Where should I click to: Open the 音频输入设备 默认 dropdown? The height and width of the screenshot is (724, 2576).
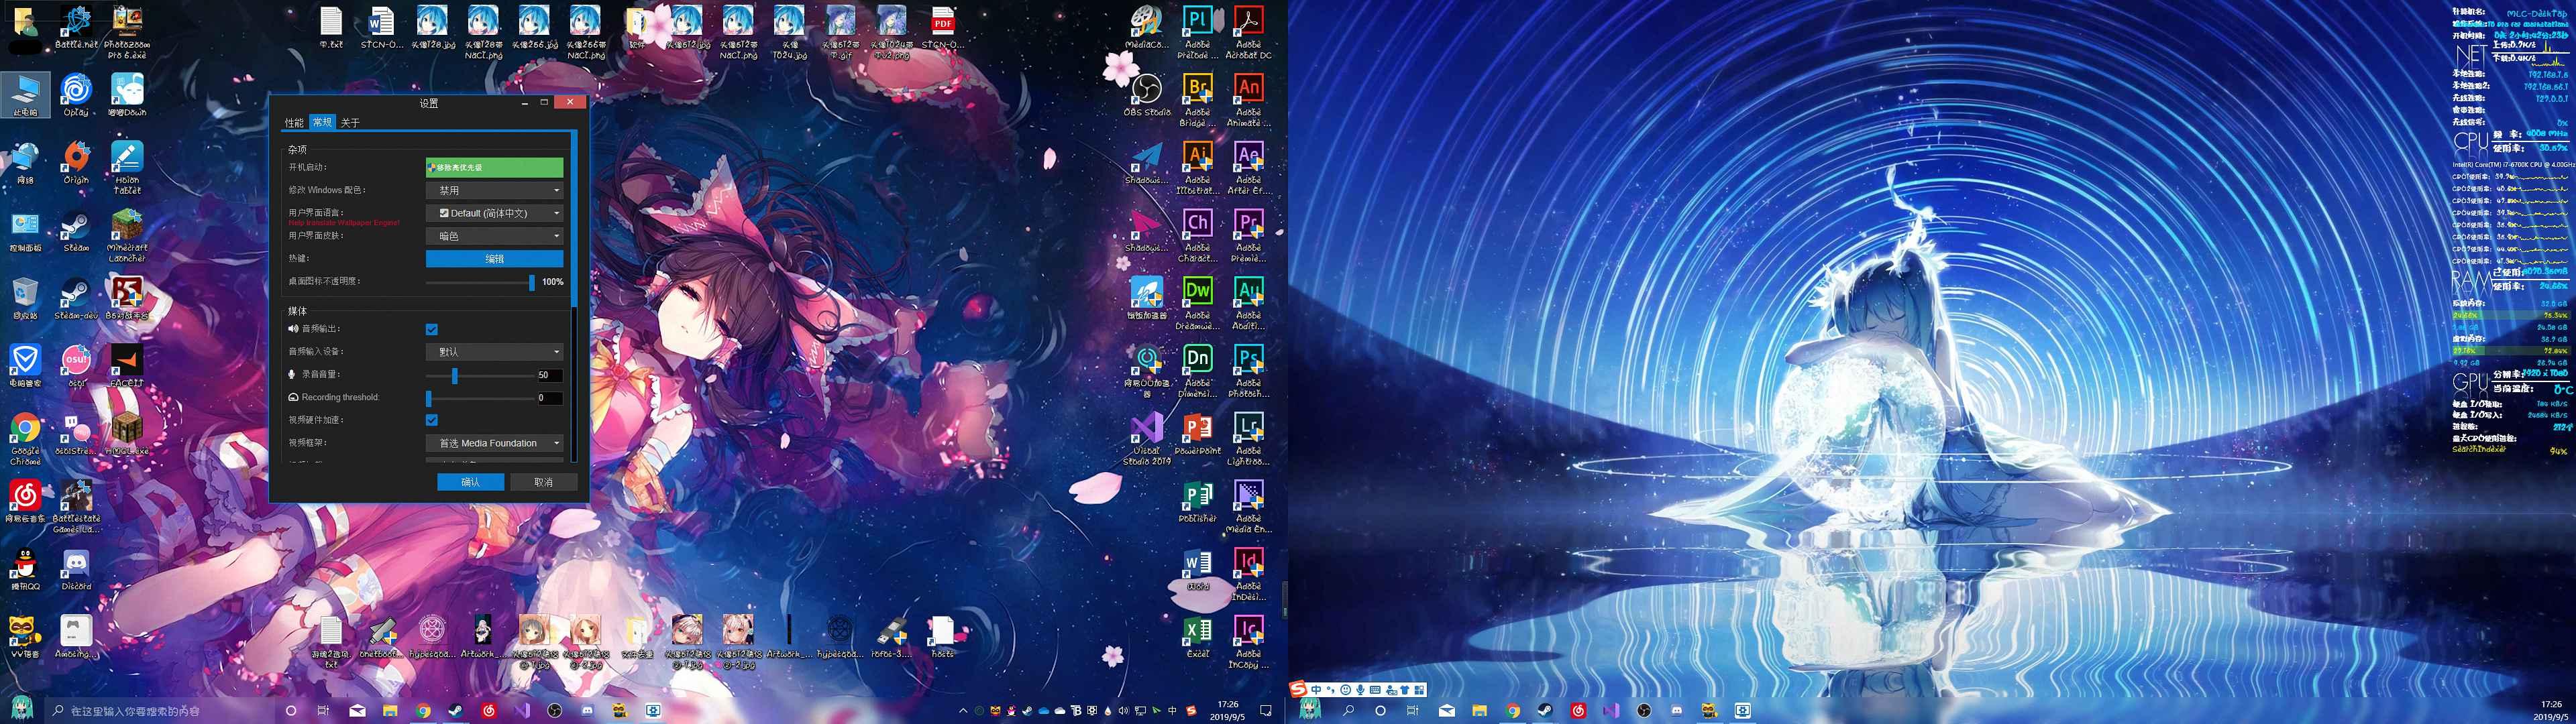[494, 352]
